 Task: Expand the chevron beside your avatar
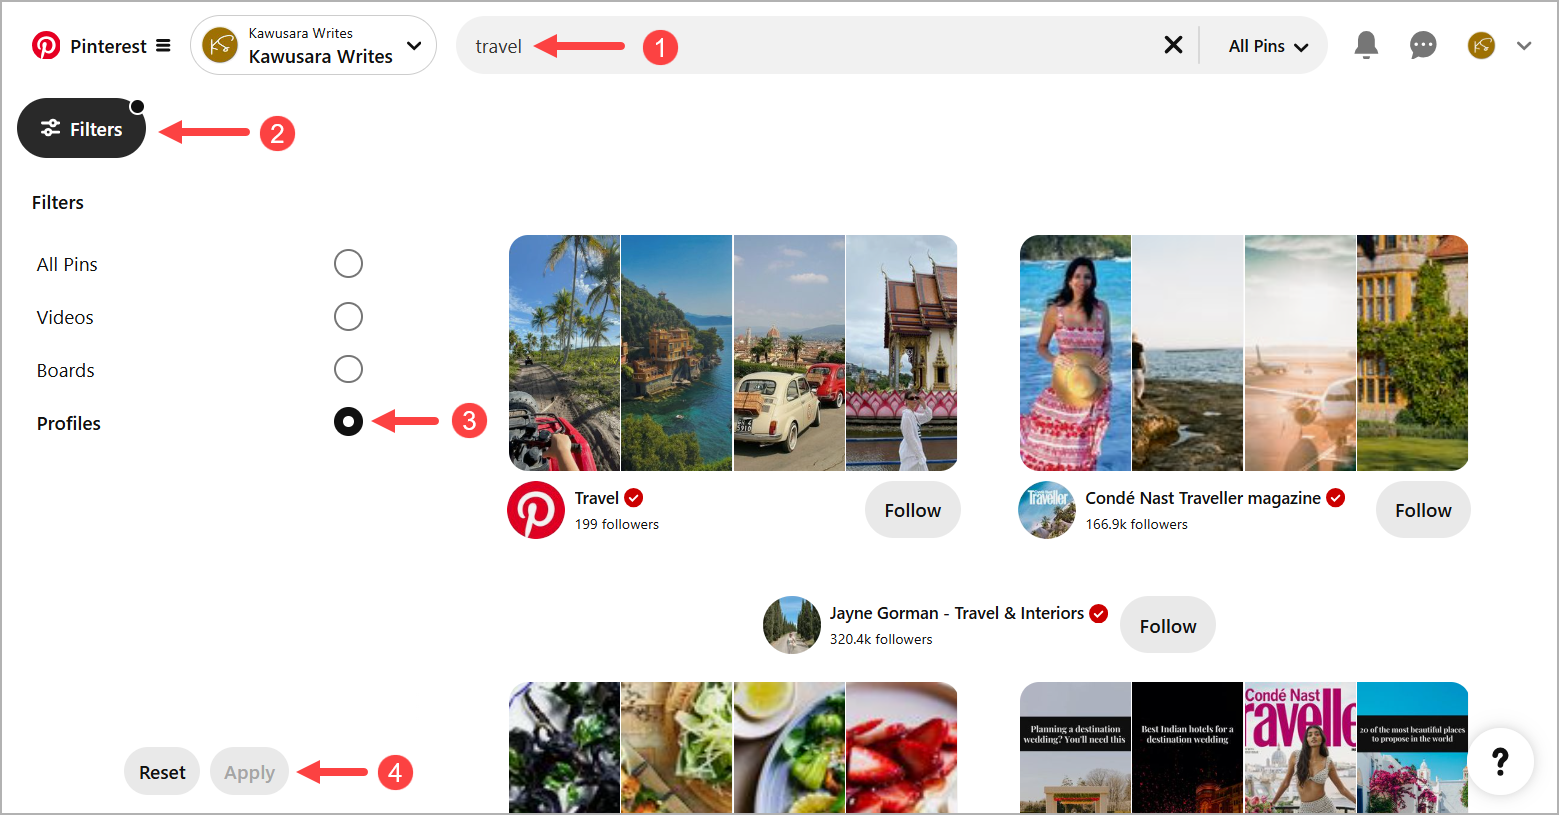click(1523, 45)
